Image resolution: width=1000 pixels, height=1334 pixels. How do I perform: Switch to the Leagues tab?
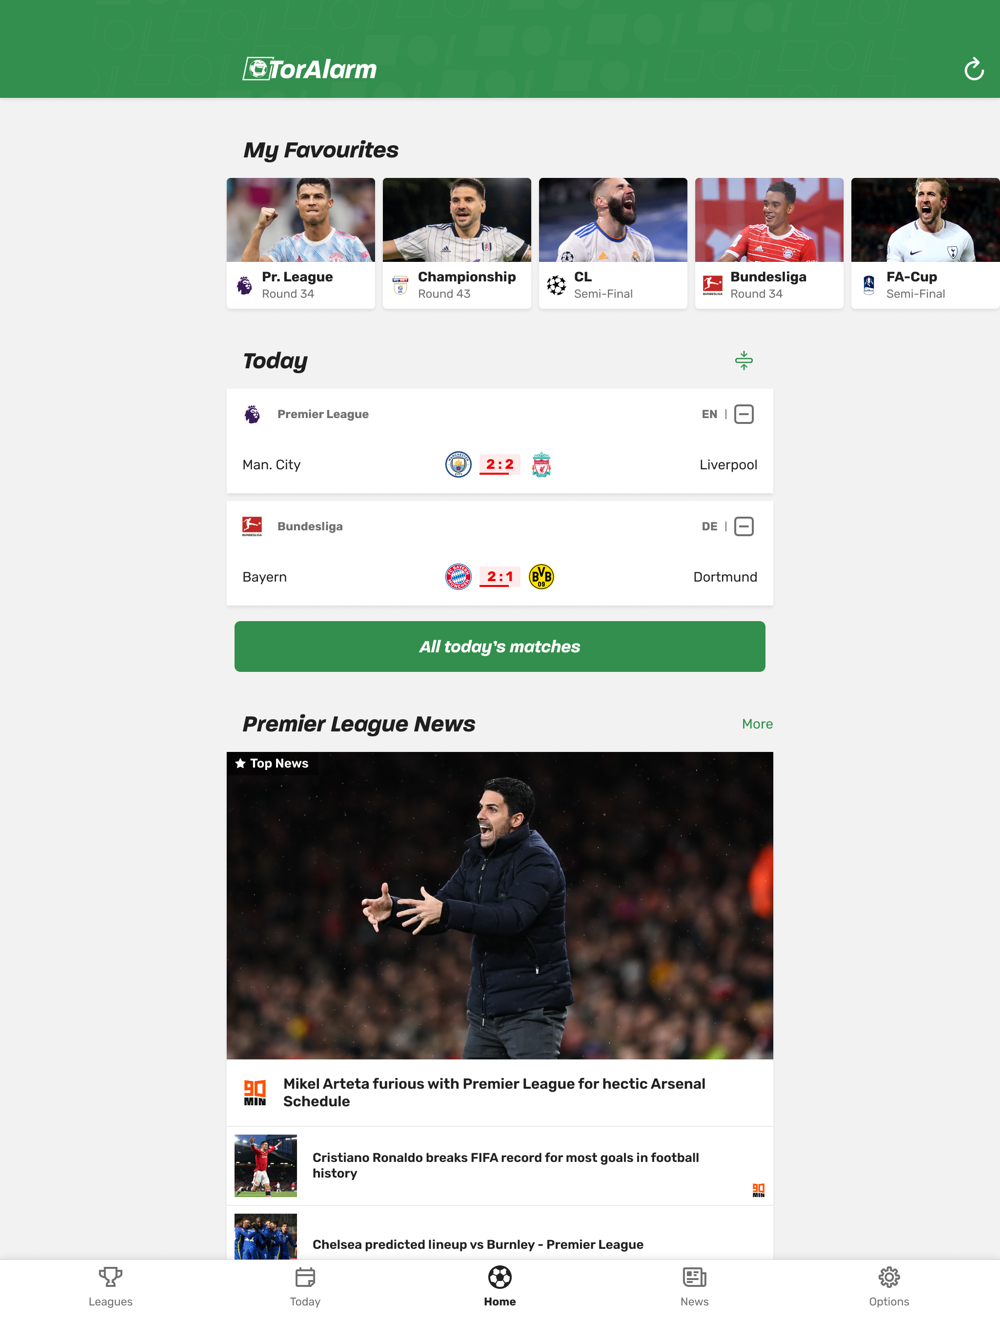click(x=110, y=1287)
